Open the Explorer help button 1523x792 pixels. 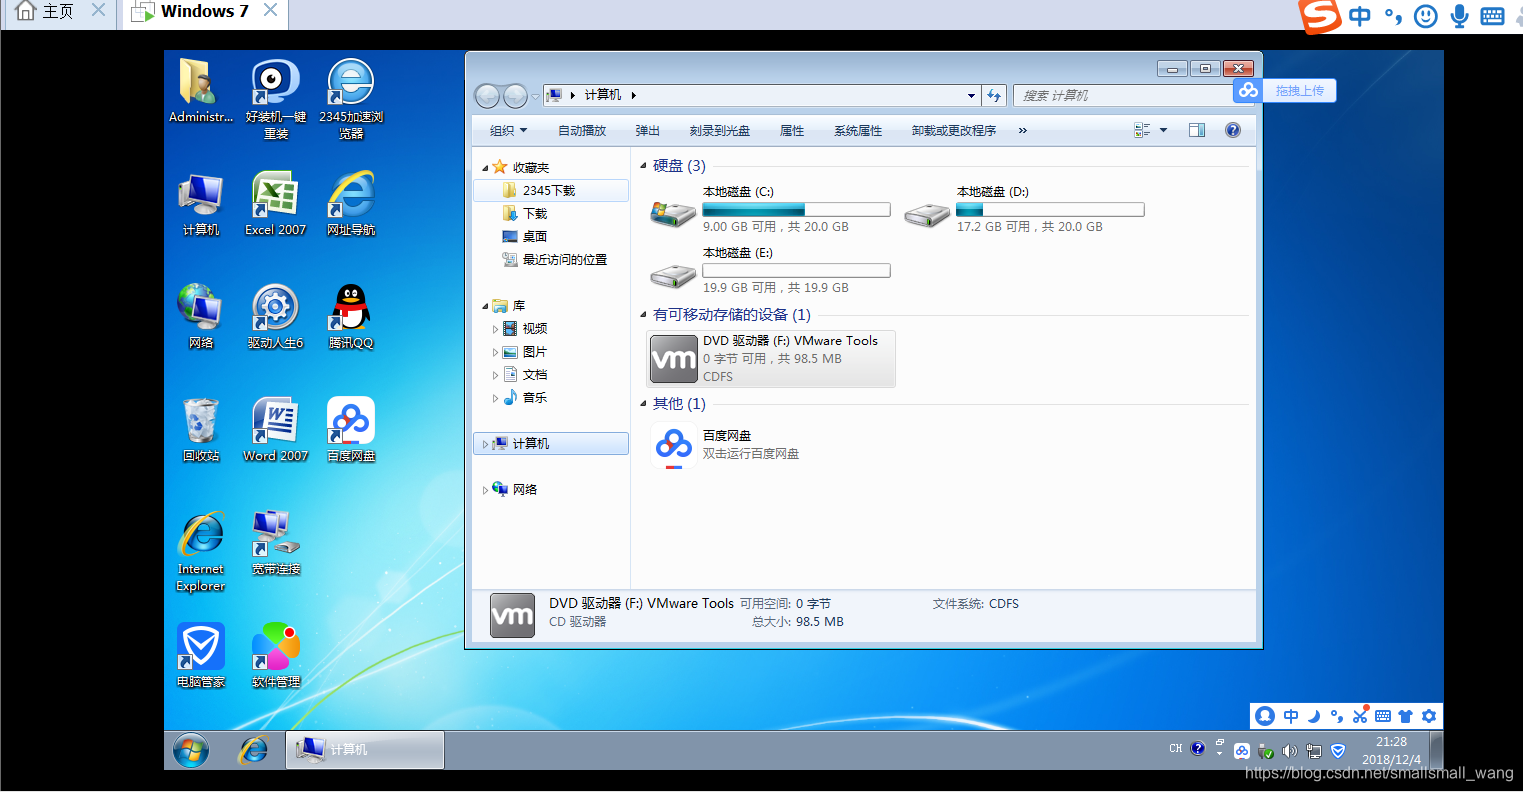pos(1233,130)
